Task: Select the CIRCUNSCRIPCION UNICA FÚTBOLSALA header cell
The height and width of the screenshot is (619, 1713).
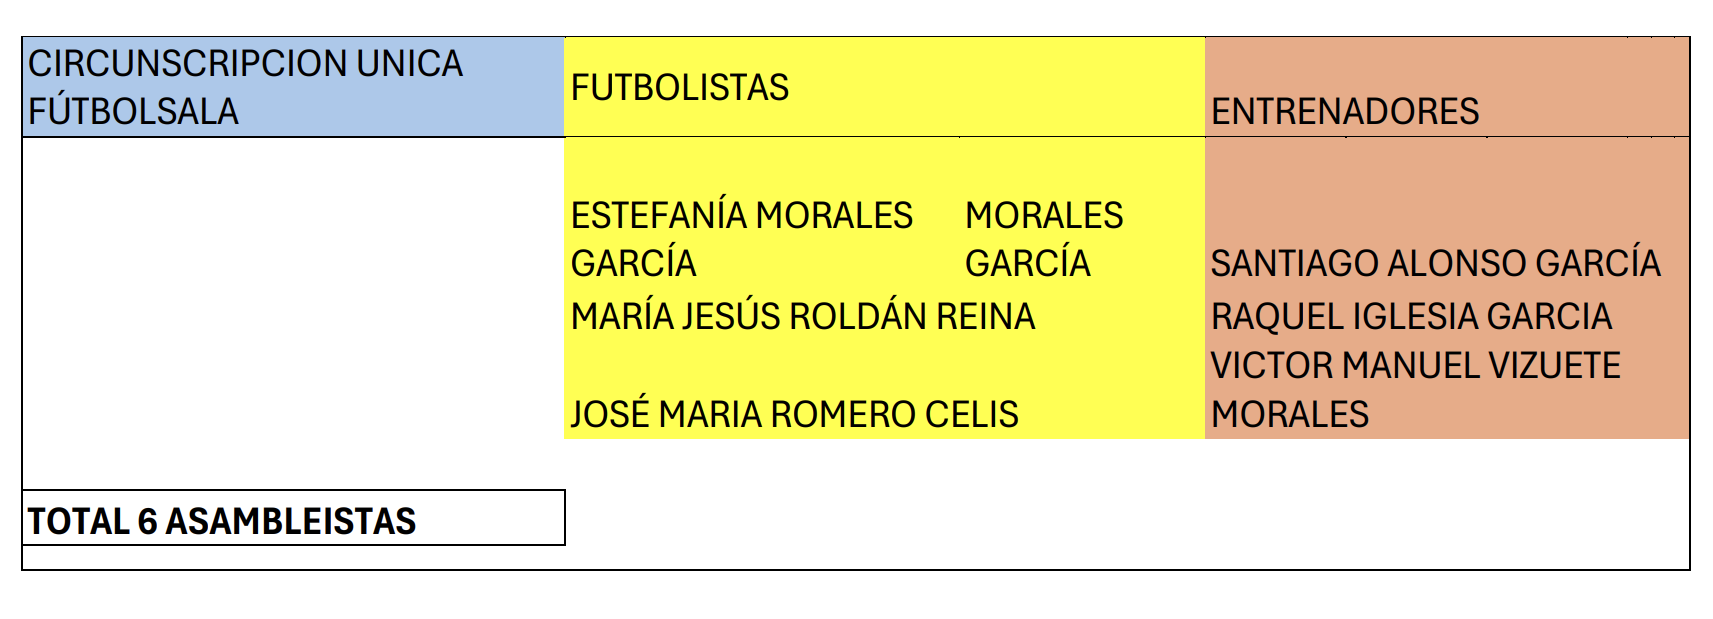Action: tap(293, 87)
